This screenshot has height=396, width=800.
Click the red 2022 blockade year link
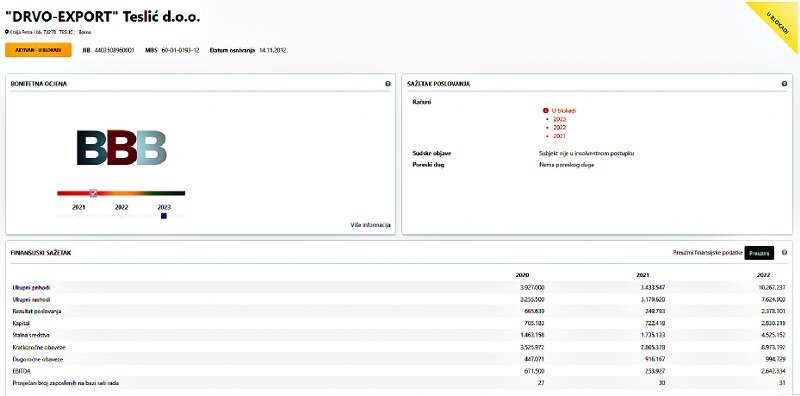(x=559, y=128)
